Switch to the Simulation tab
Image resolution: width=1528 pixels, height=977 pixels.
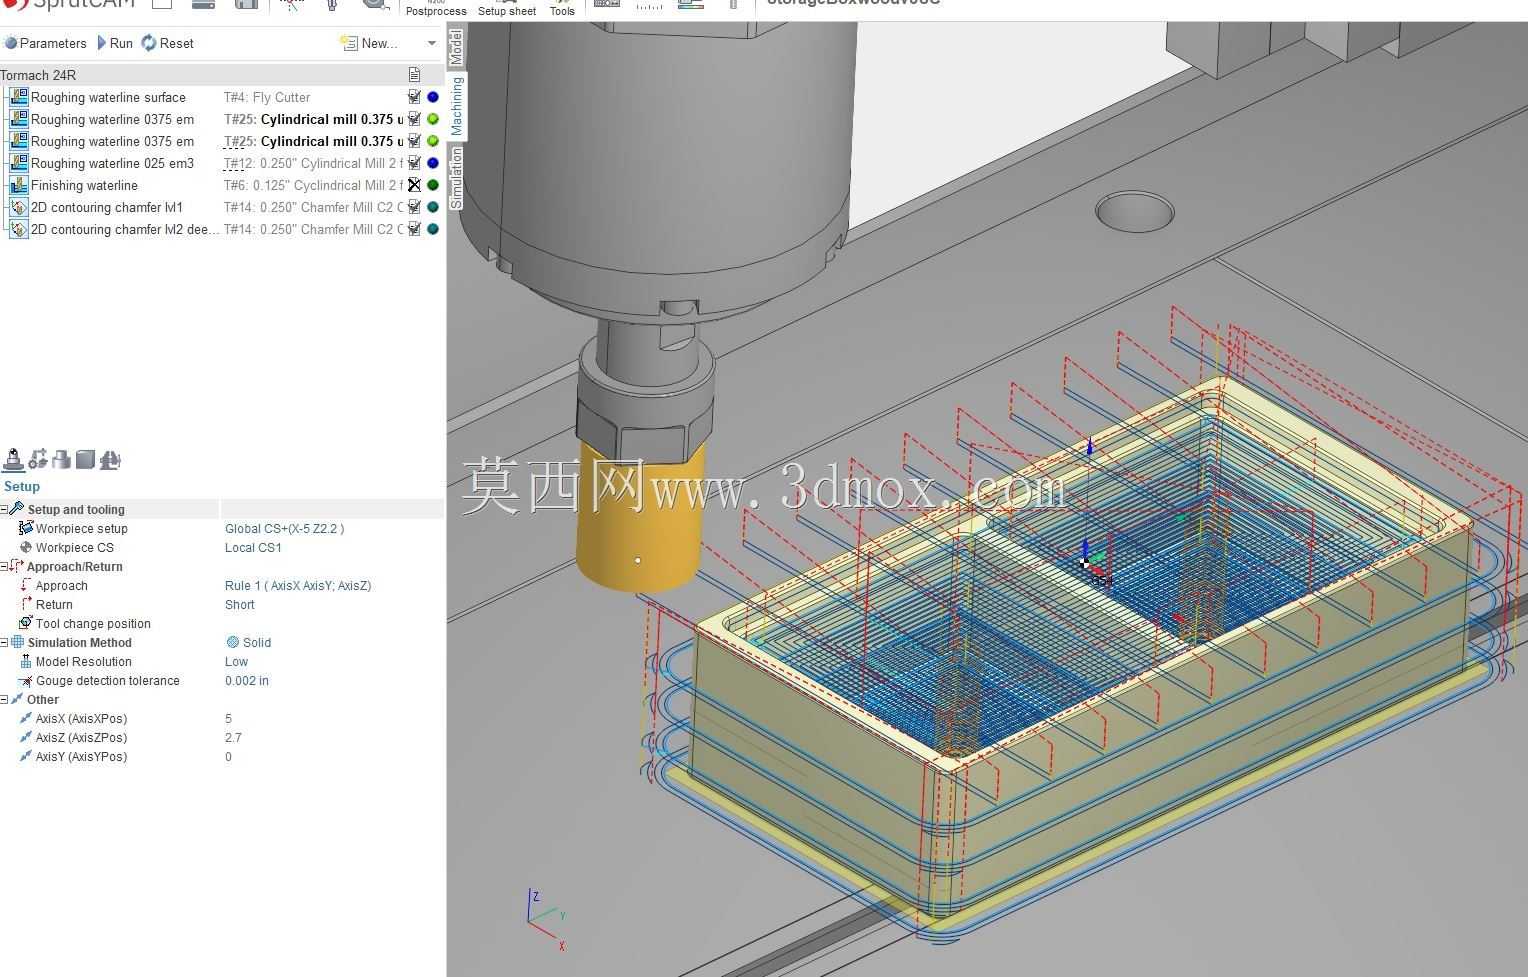tap(456, 177)
